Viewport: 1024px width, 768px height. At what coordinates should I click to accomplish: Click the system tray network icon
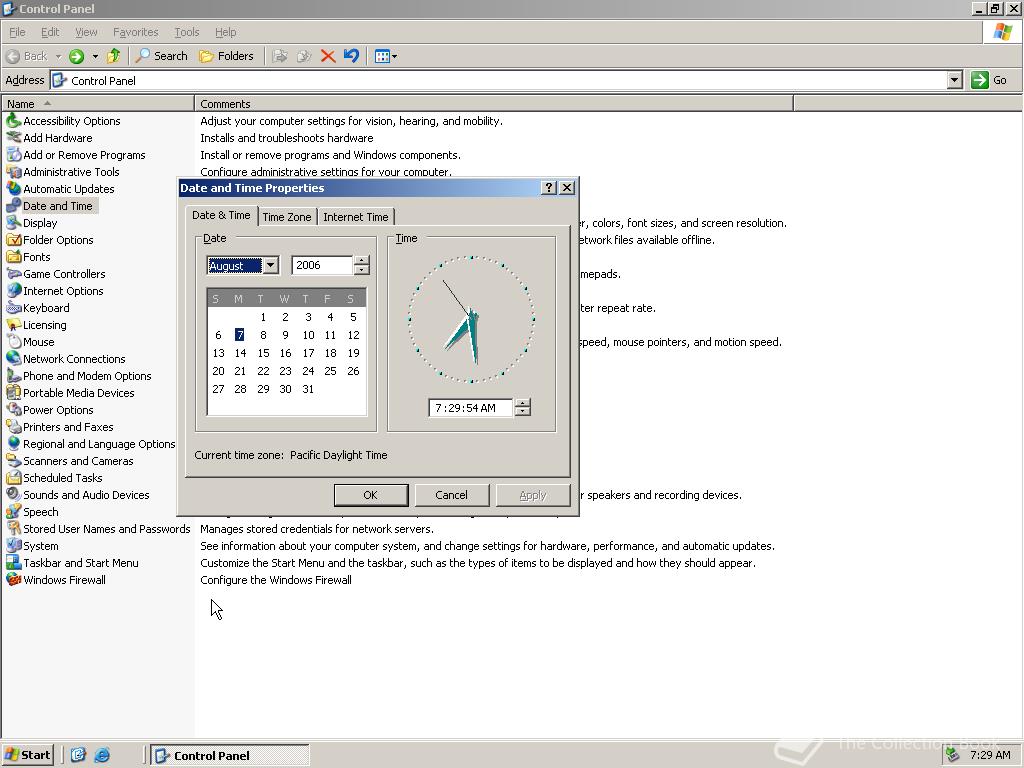pos(953,755)
